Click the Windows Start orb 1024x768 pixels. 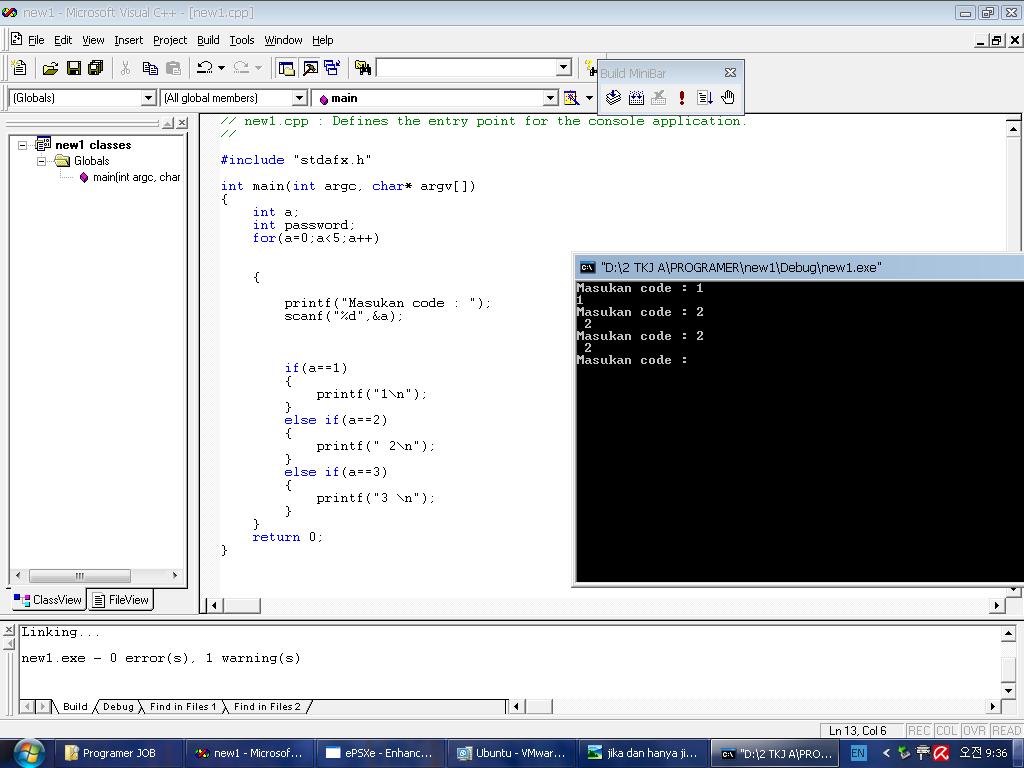coord(29,753)
